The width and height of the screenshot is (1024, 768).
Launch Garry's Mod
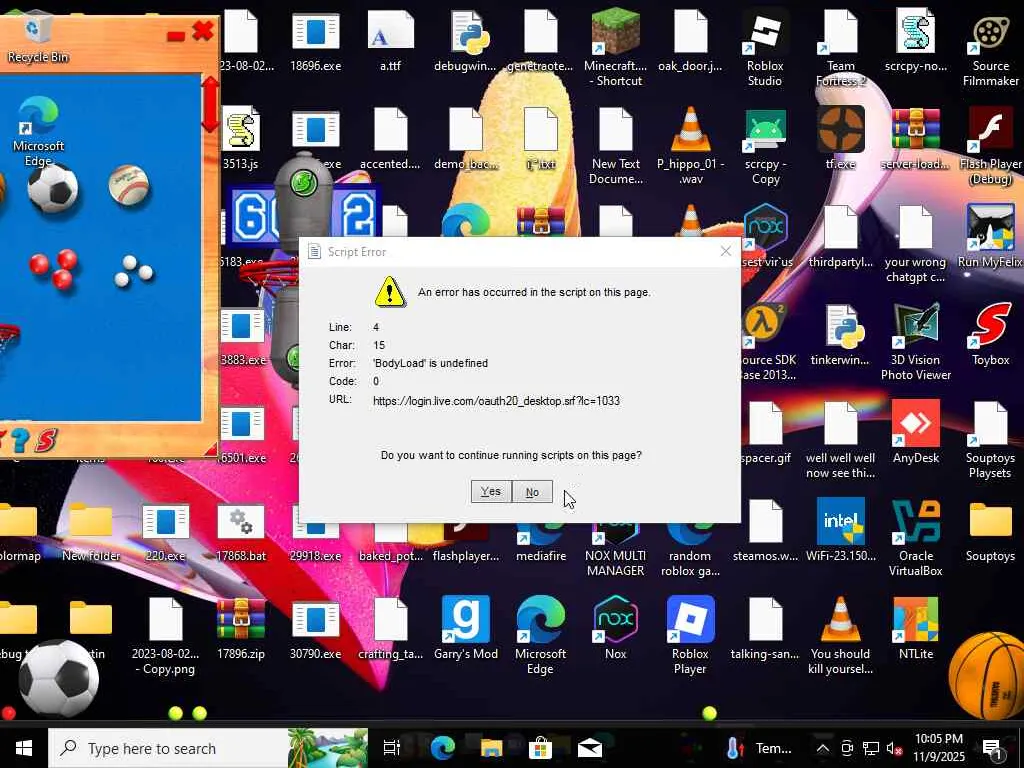(x=466, y=628)
